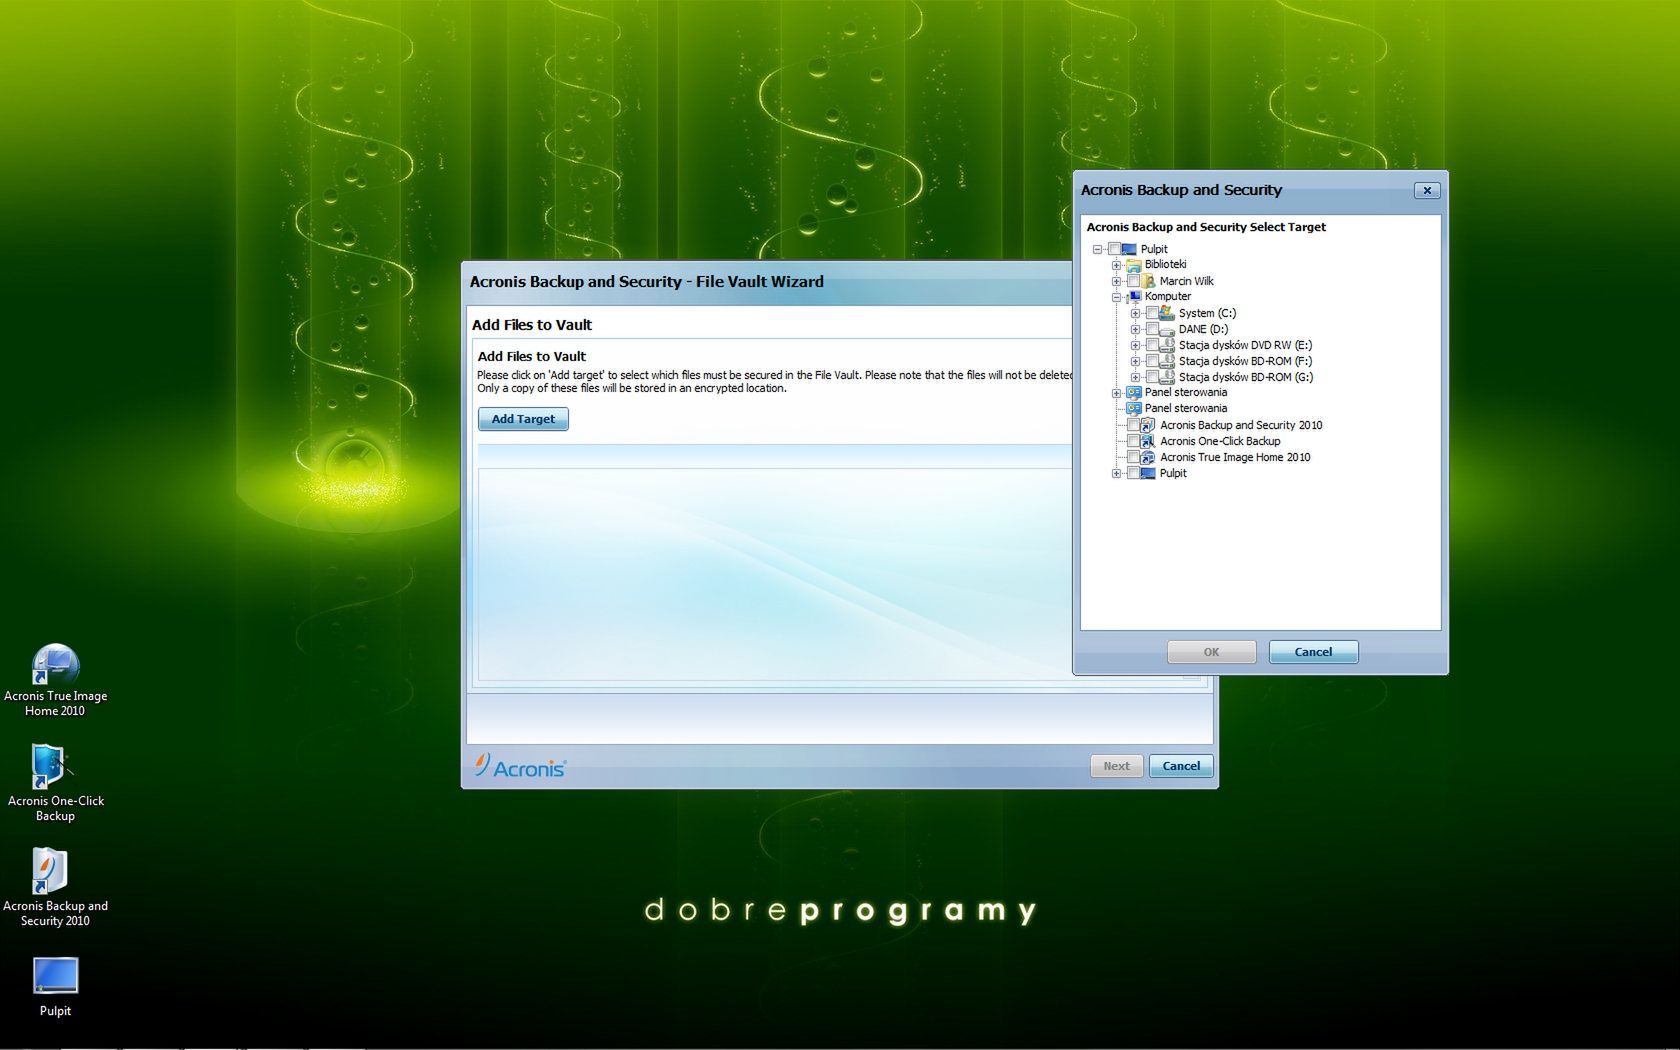
Task: Select the System (C:) label
Action: 1207,313
